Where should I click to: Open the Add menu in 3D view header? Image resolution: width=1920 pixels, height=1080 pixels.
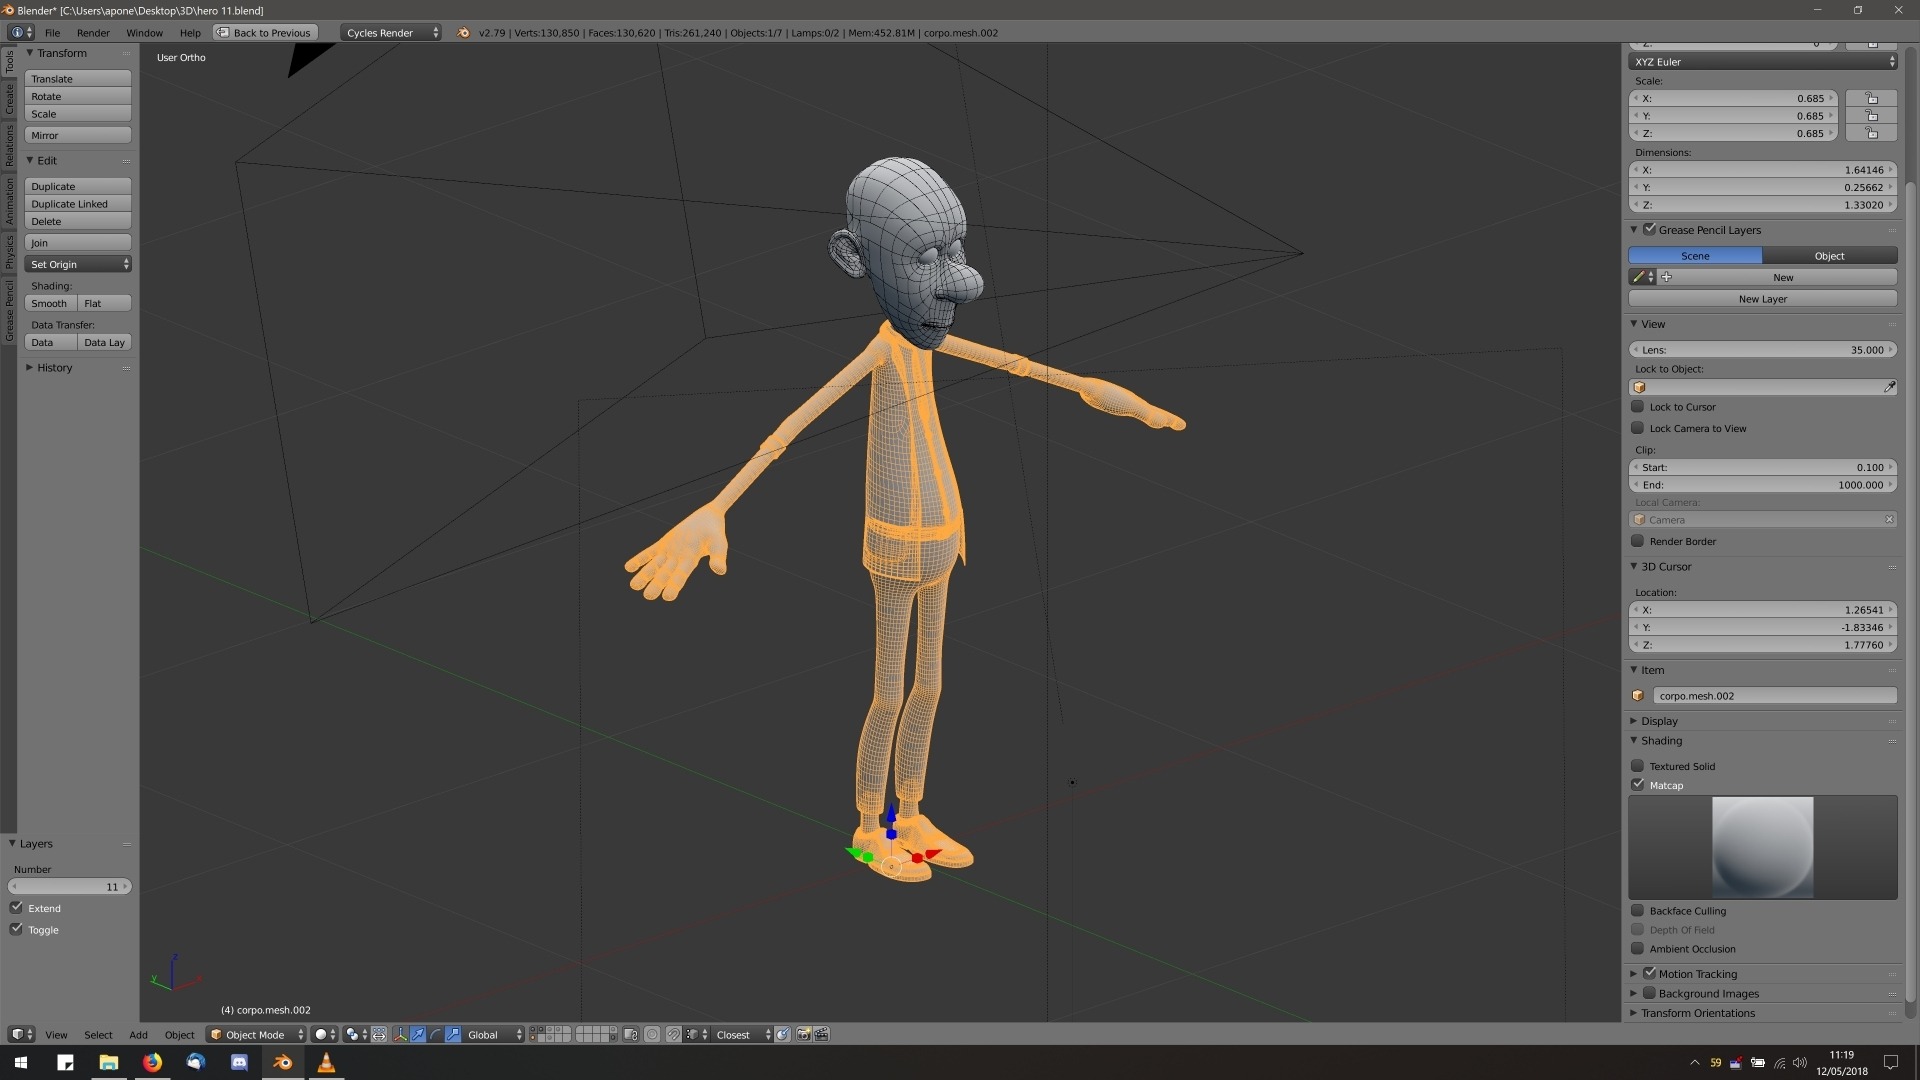tap(138, 1035)
